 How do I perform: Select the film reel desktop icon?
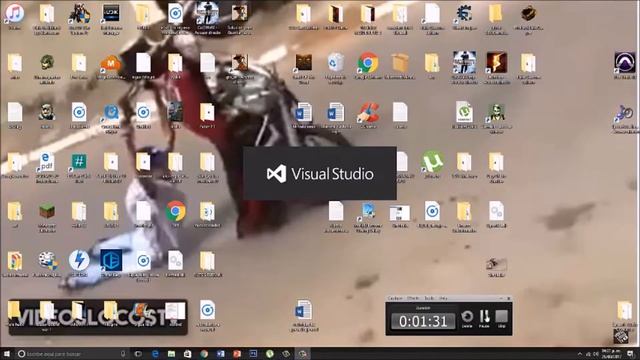coord(47,260)
